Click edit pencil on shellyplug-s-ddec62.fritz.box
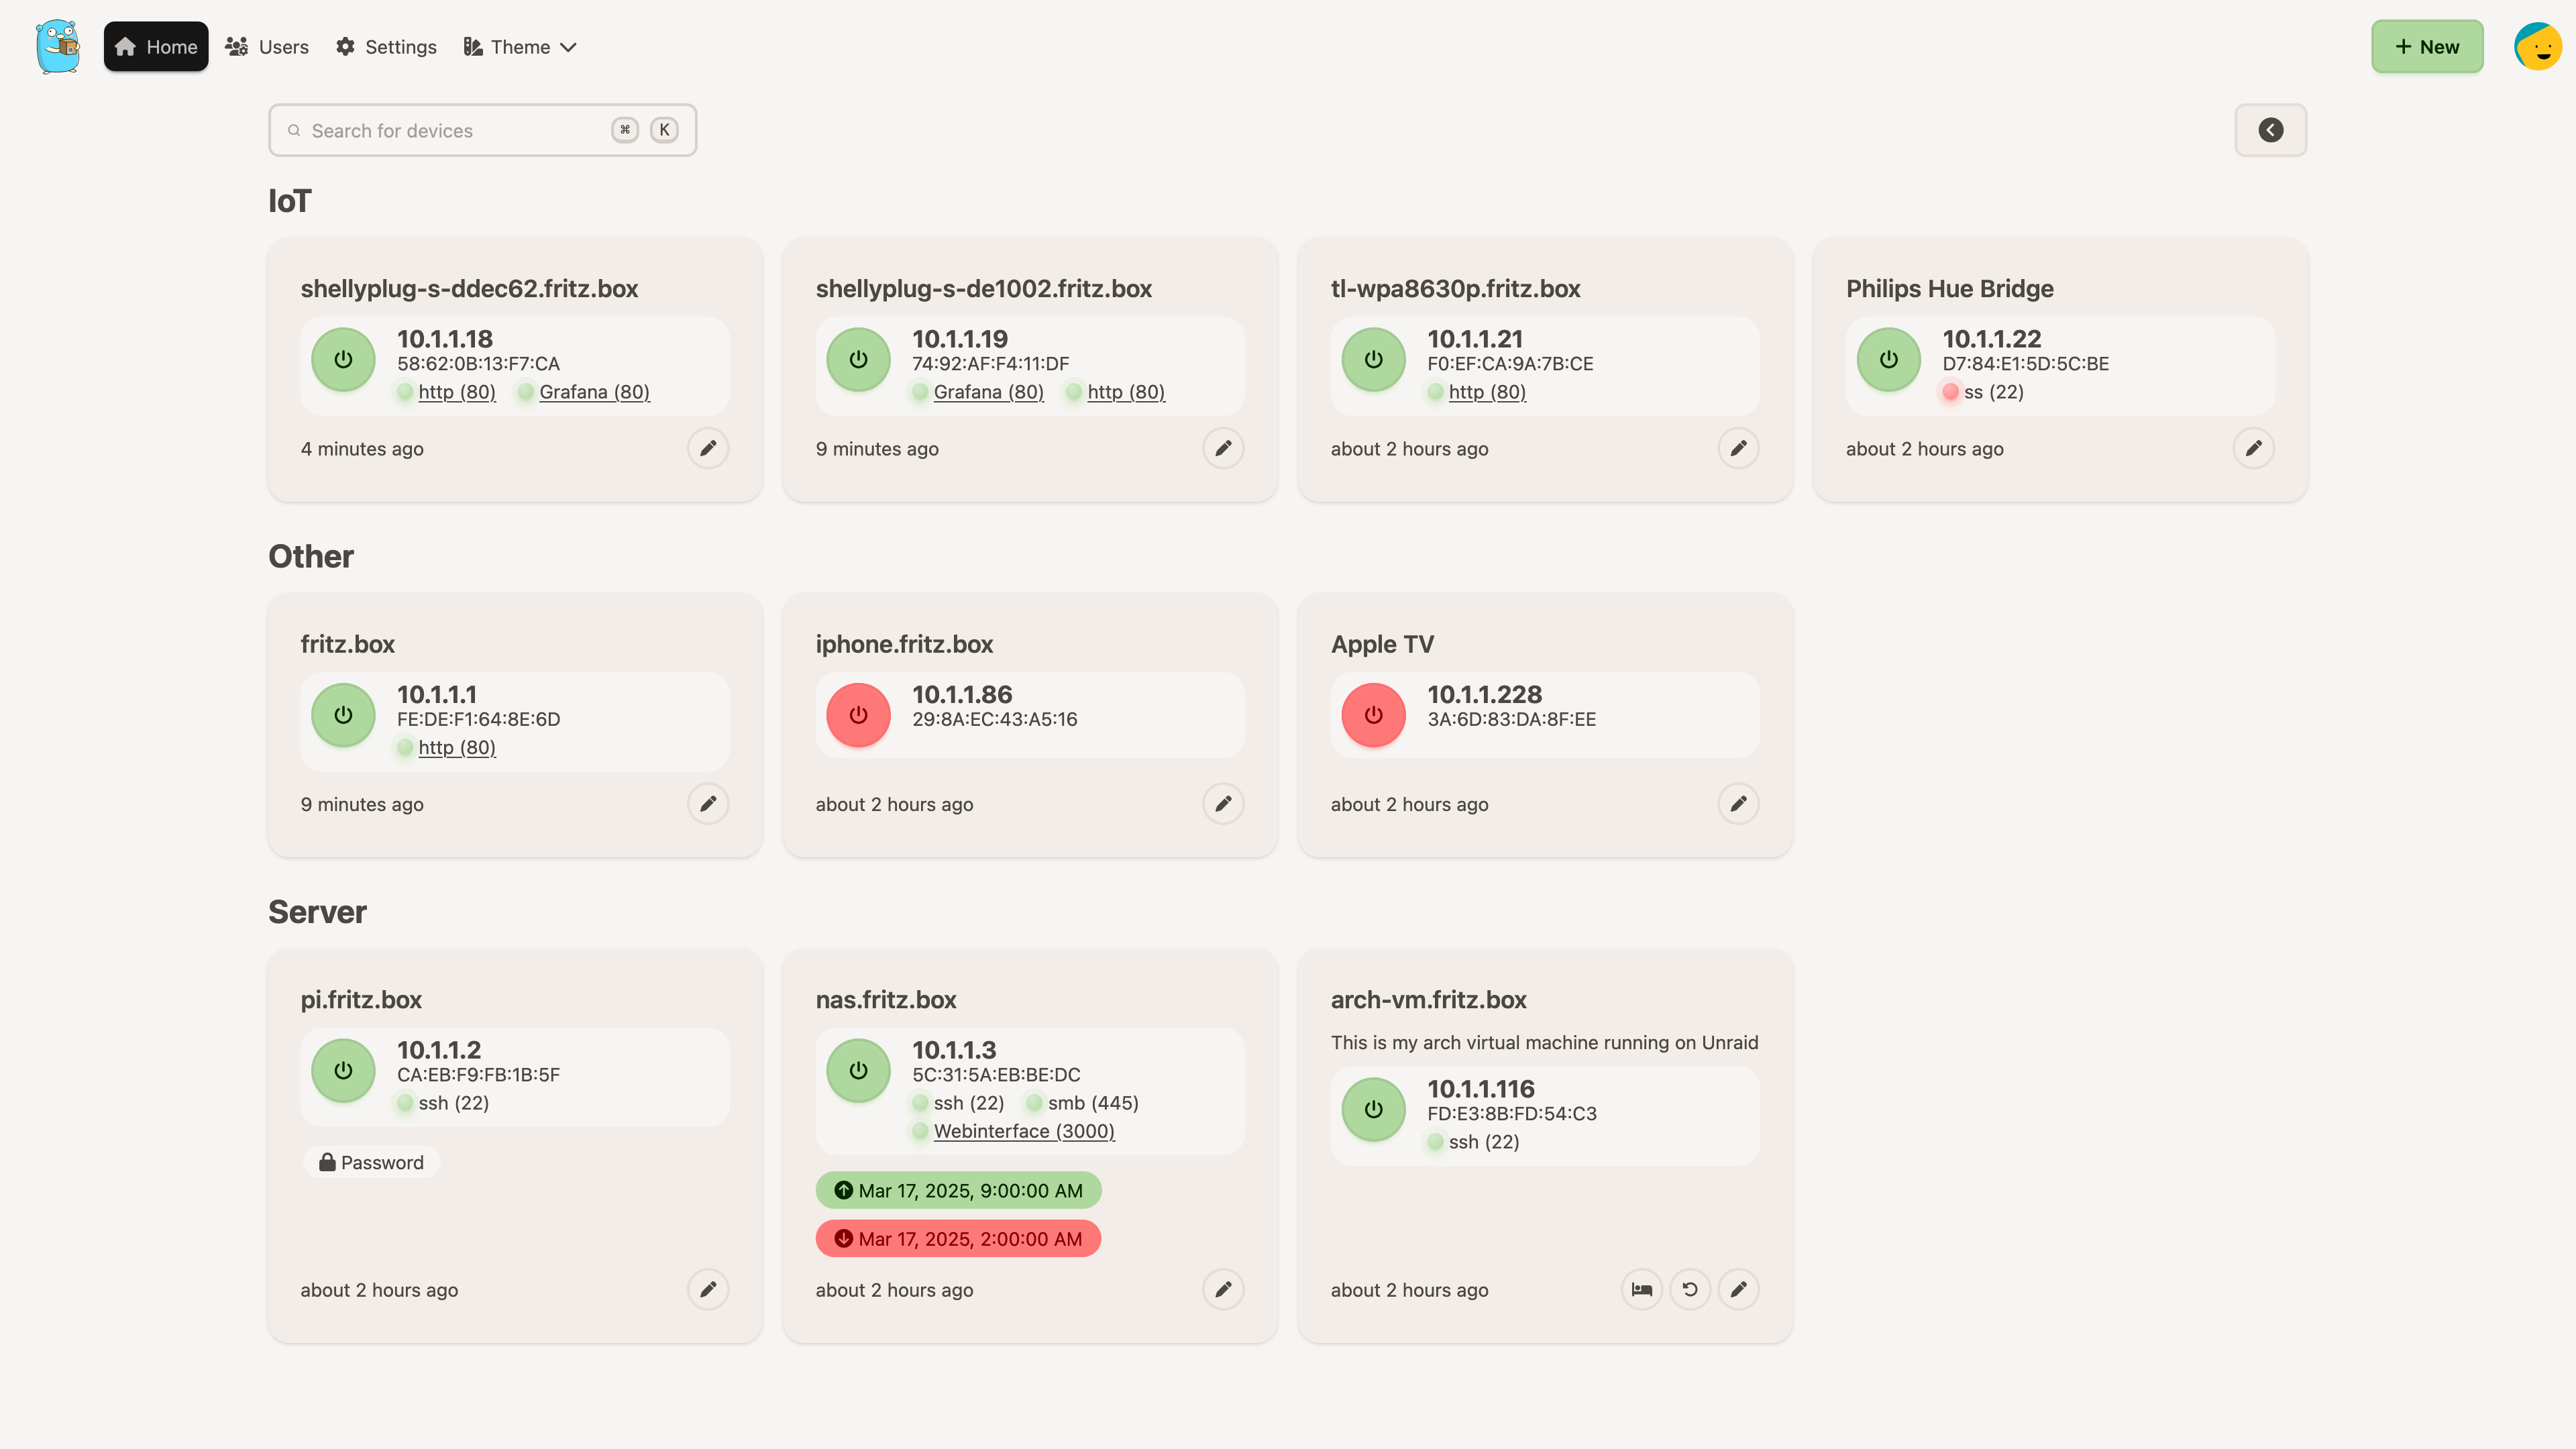Viewport: 2576px width, 1449px height. pos(708,448)
